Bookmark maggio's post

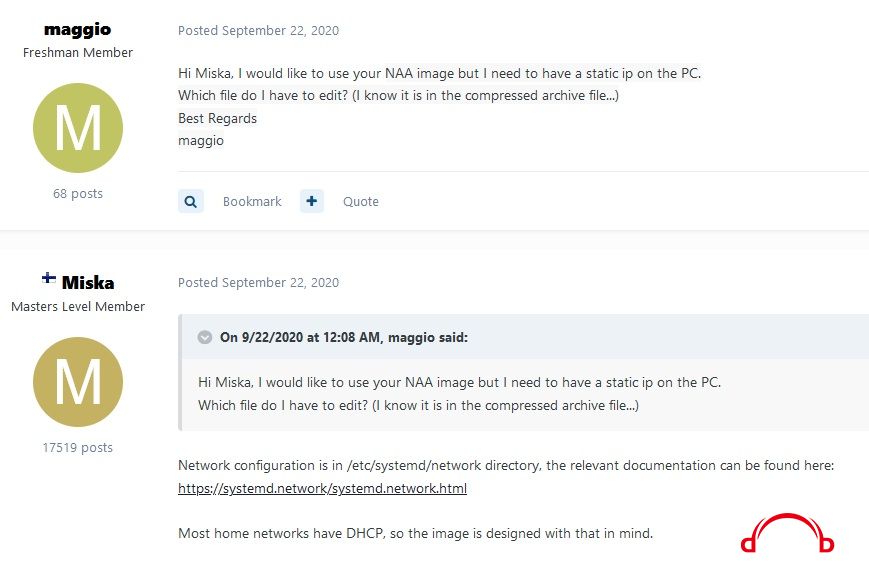pyautogui.click(x=252, y=202)
